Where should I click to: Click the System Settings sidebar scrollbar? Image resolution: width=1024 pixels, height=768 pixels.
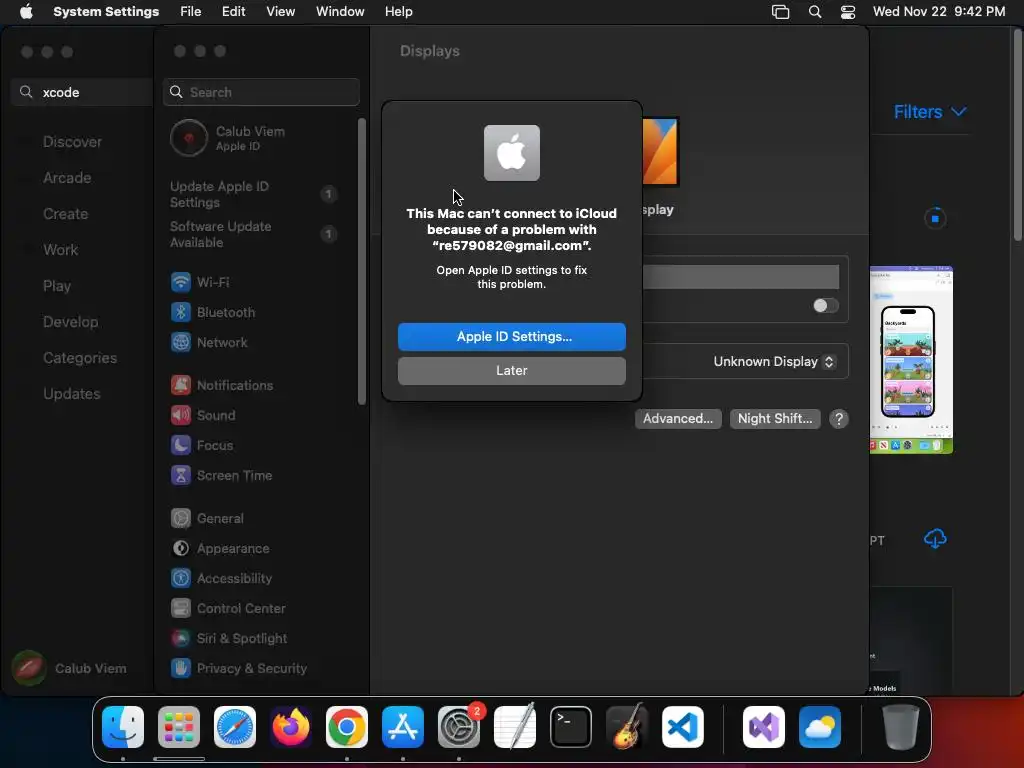362,261
